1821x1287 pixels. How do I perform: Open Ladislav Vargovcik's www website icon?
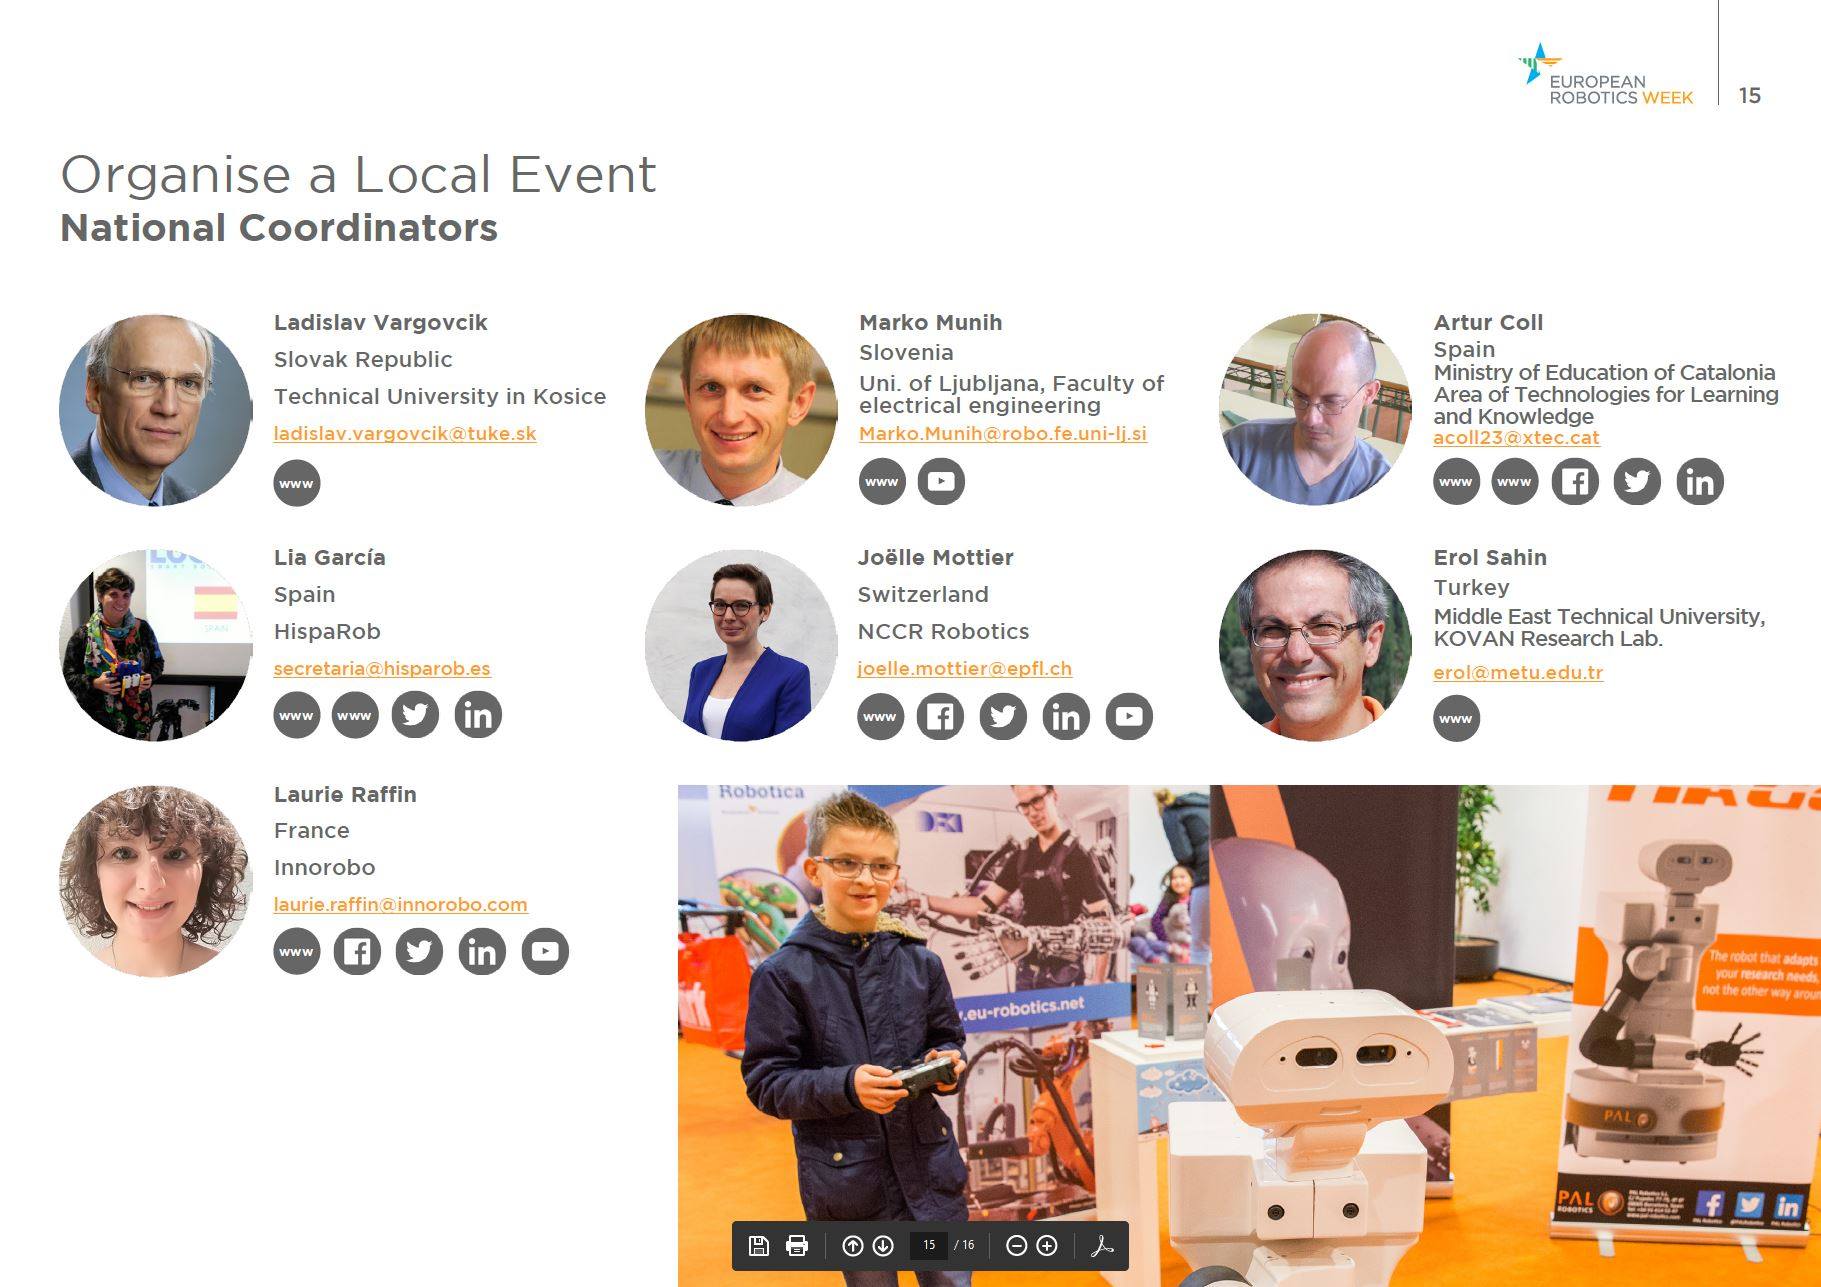coord(297,483)
